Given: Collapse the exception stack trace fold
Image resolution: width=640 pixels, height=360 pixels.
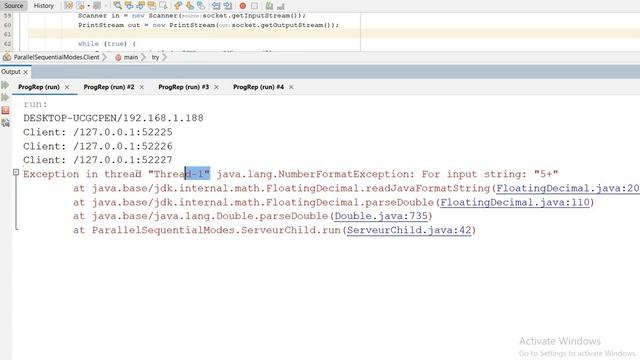Looking at the screenshot, I should [16, 172].
